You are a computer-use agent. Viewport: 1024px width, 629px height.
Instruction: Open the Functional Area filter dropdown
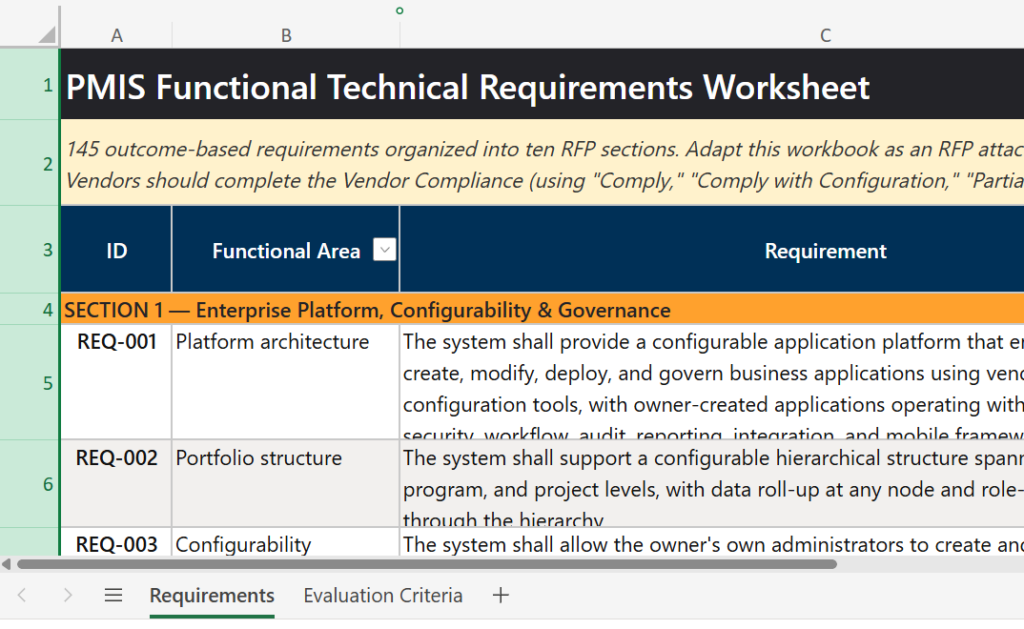[385, 250]
